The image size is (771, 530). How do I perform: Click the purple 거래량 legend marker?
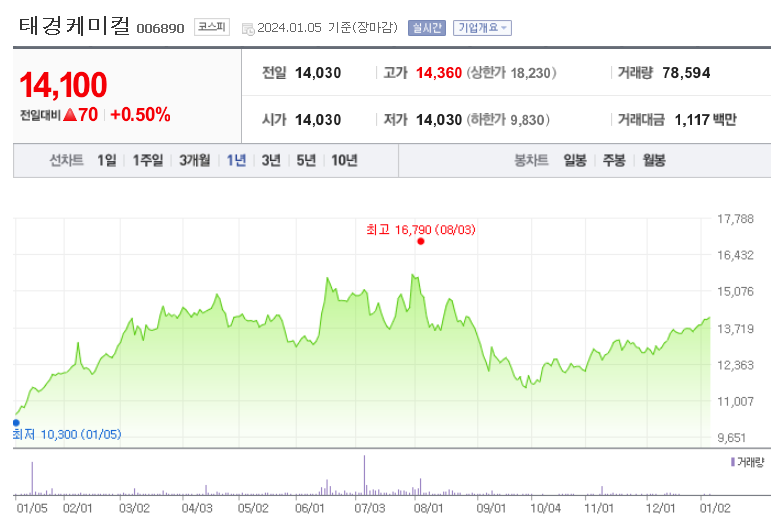coord(733,462)
